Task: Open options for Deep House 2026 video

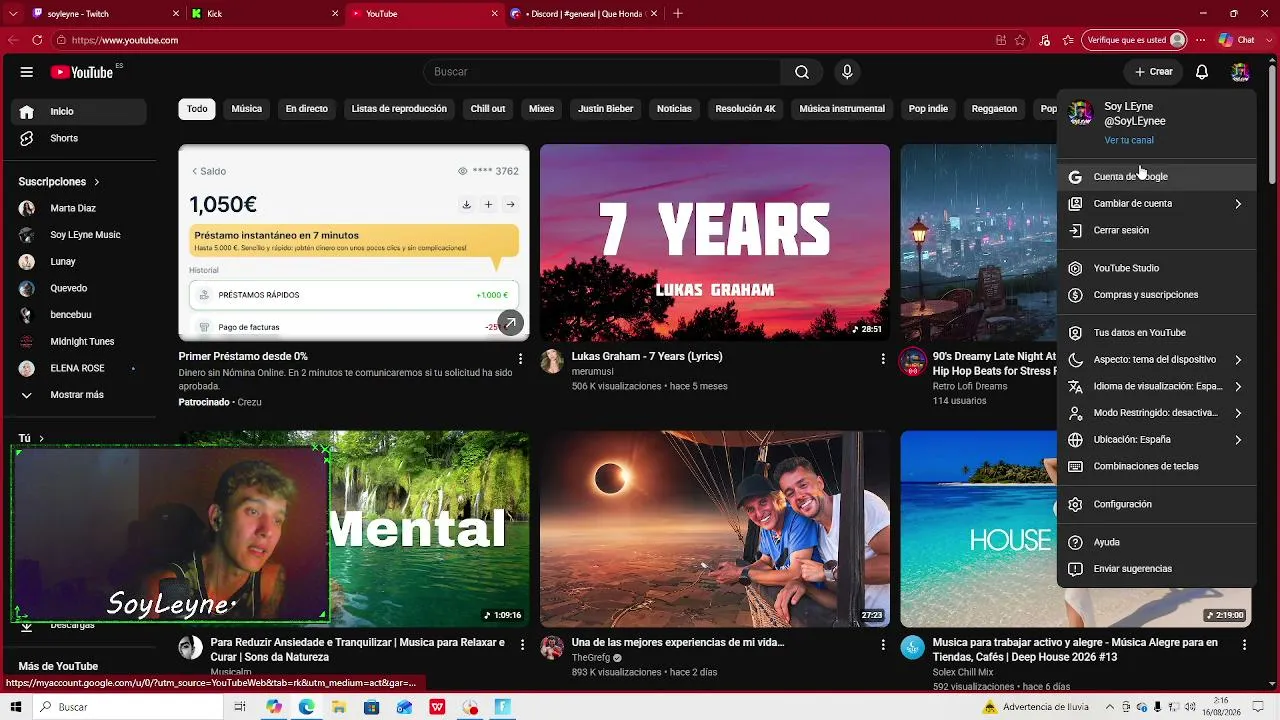Action: [x=1244, y=645]
